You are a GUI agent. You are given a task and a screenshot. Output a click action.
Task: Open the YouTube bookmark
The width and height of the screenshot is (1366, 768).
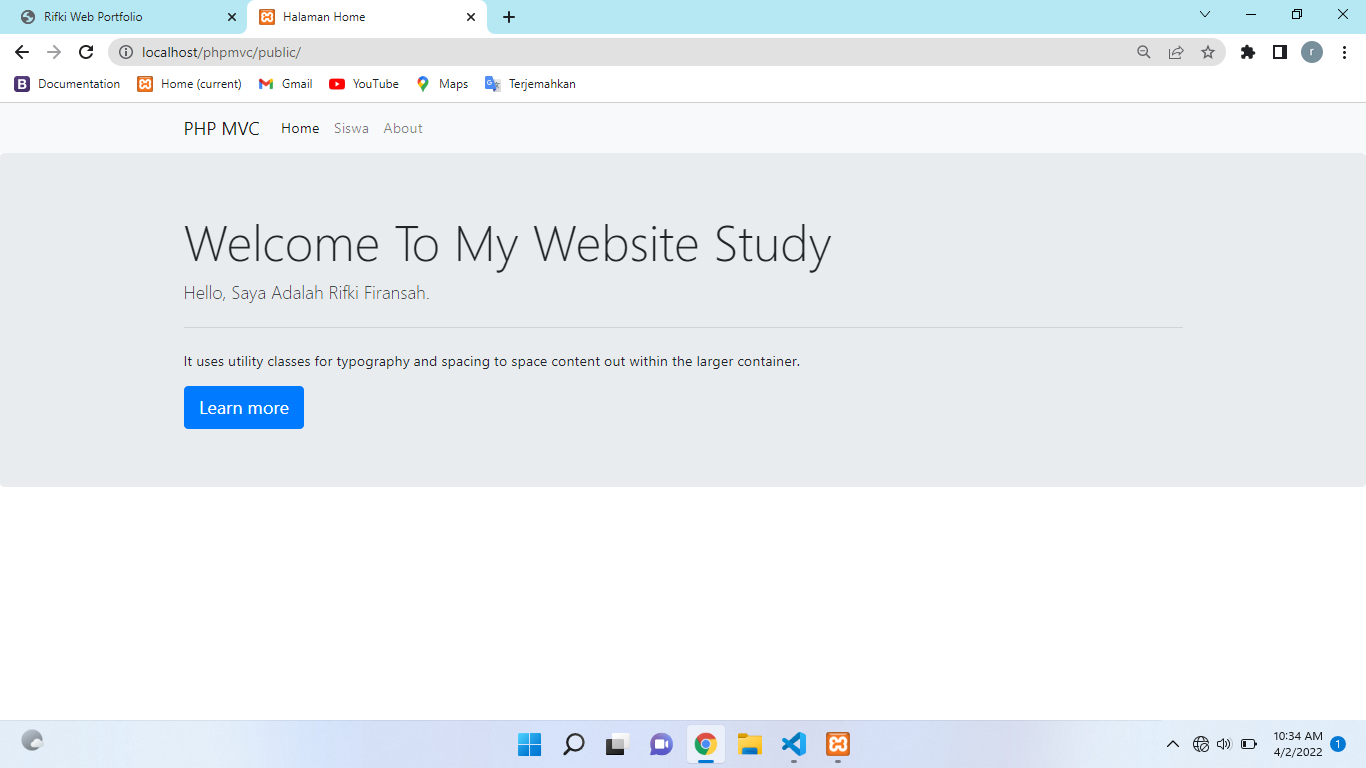[x=364, y=84]
